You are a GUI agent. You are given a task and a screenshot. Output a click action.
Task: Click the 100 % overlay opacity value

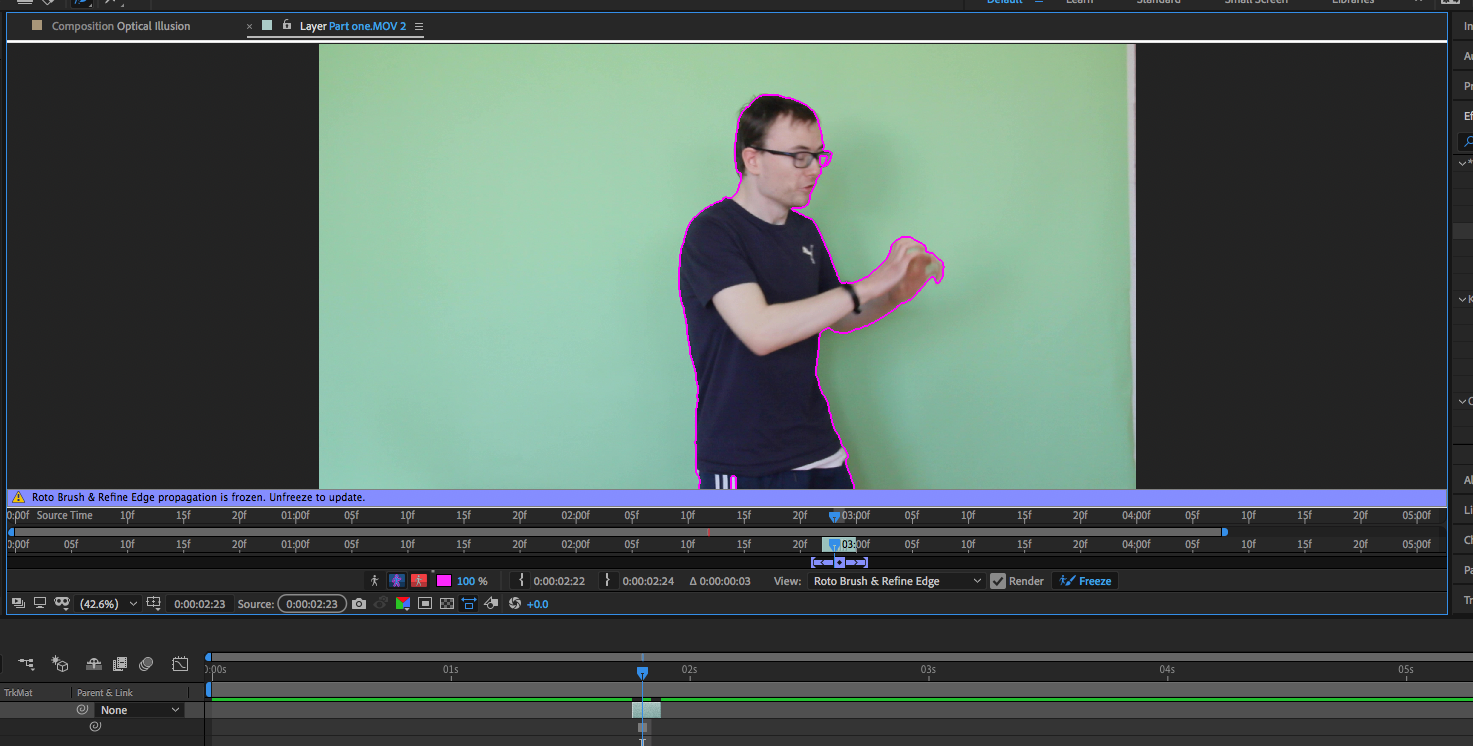(x=472, y=581)
